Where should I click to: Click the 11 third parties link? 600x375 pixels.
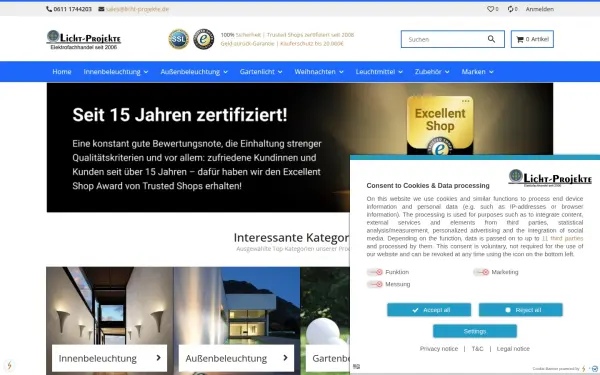[x=562, y=238]
